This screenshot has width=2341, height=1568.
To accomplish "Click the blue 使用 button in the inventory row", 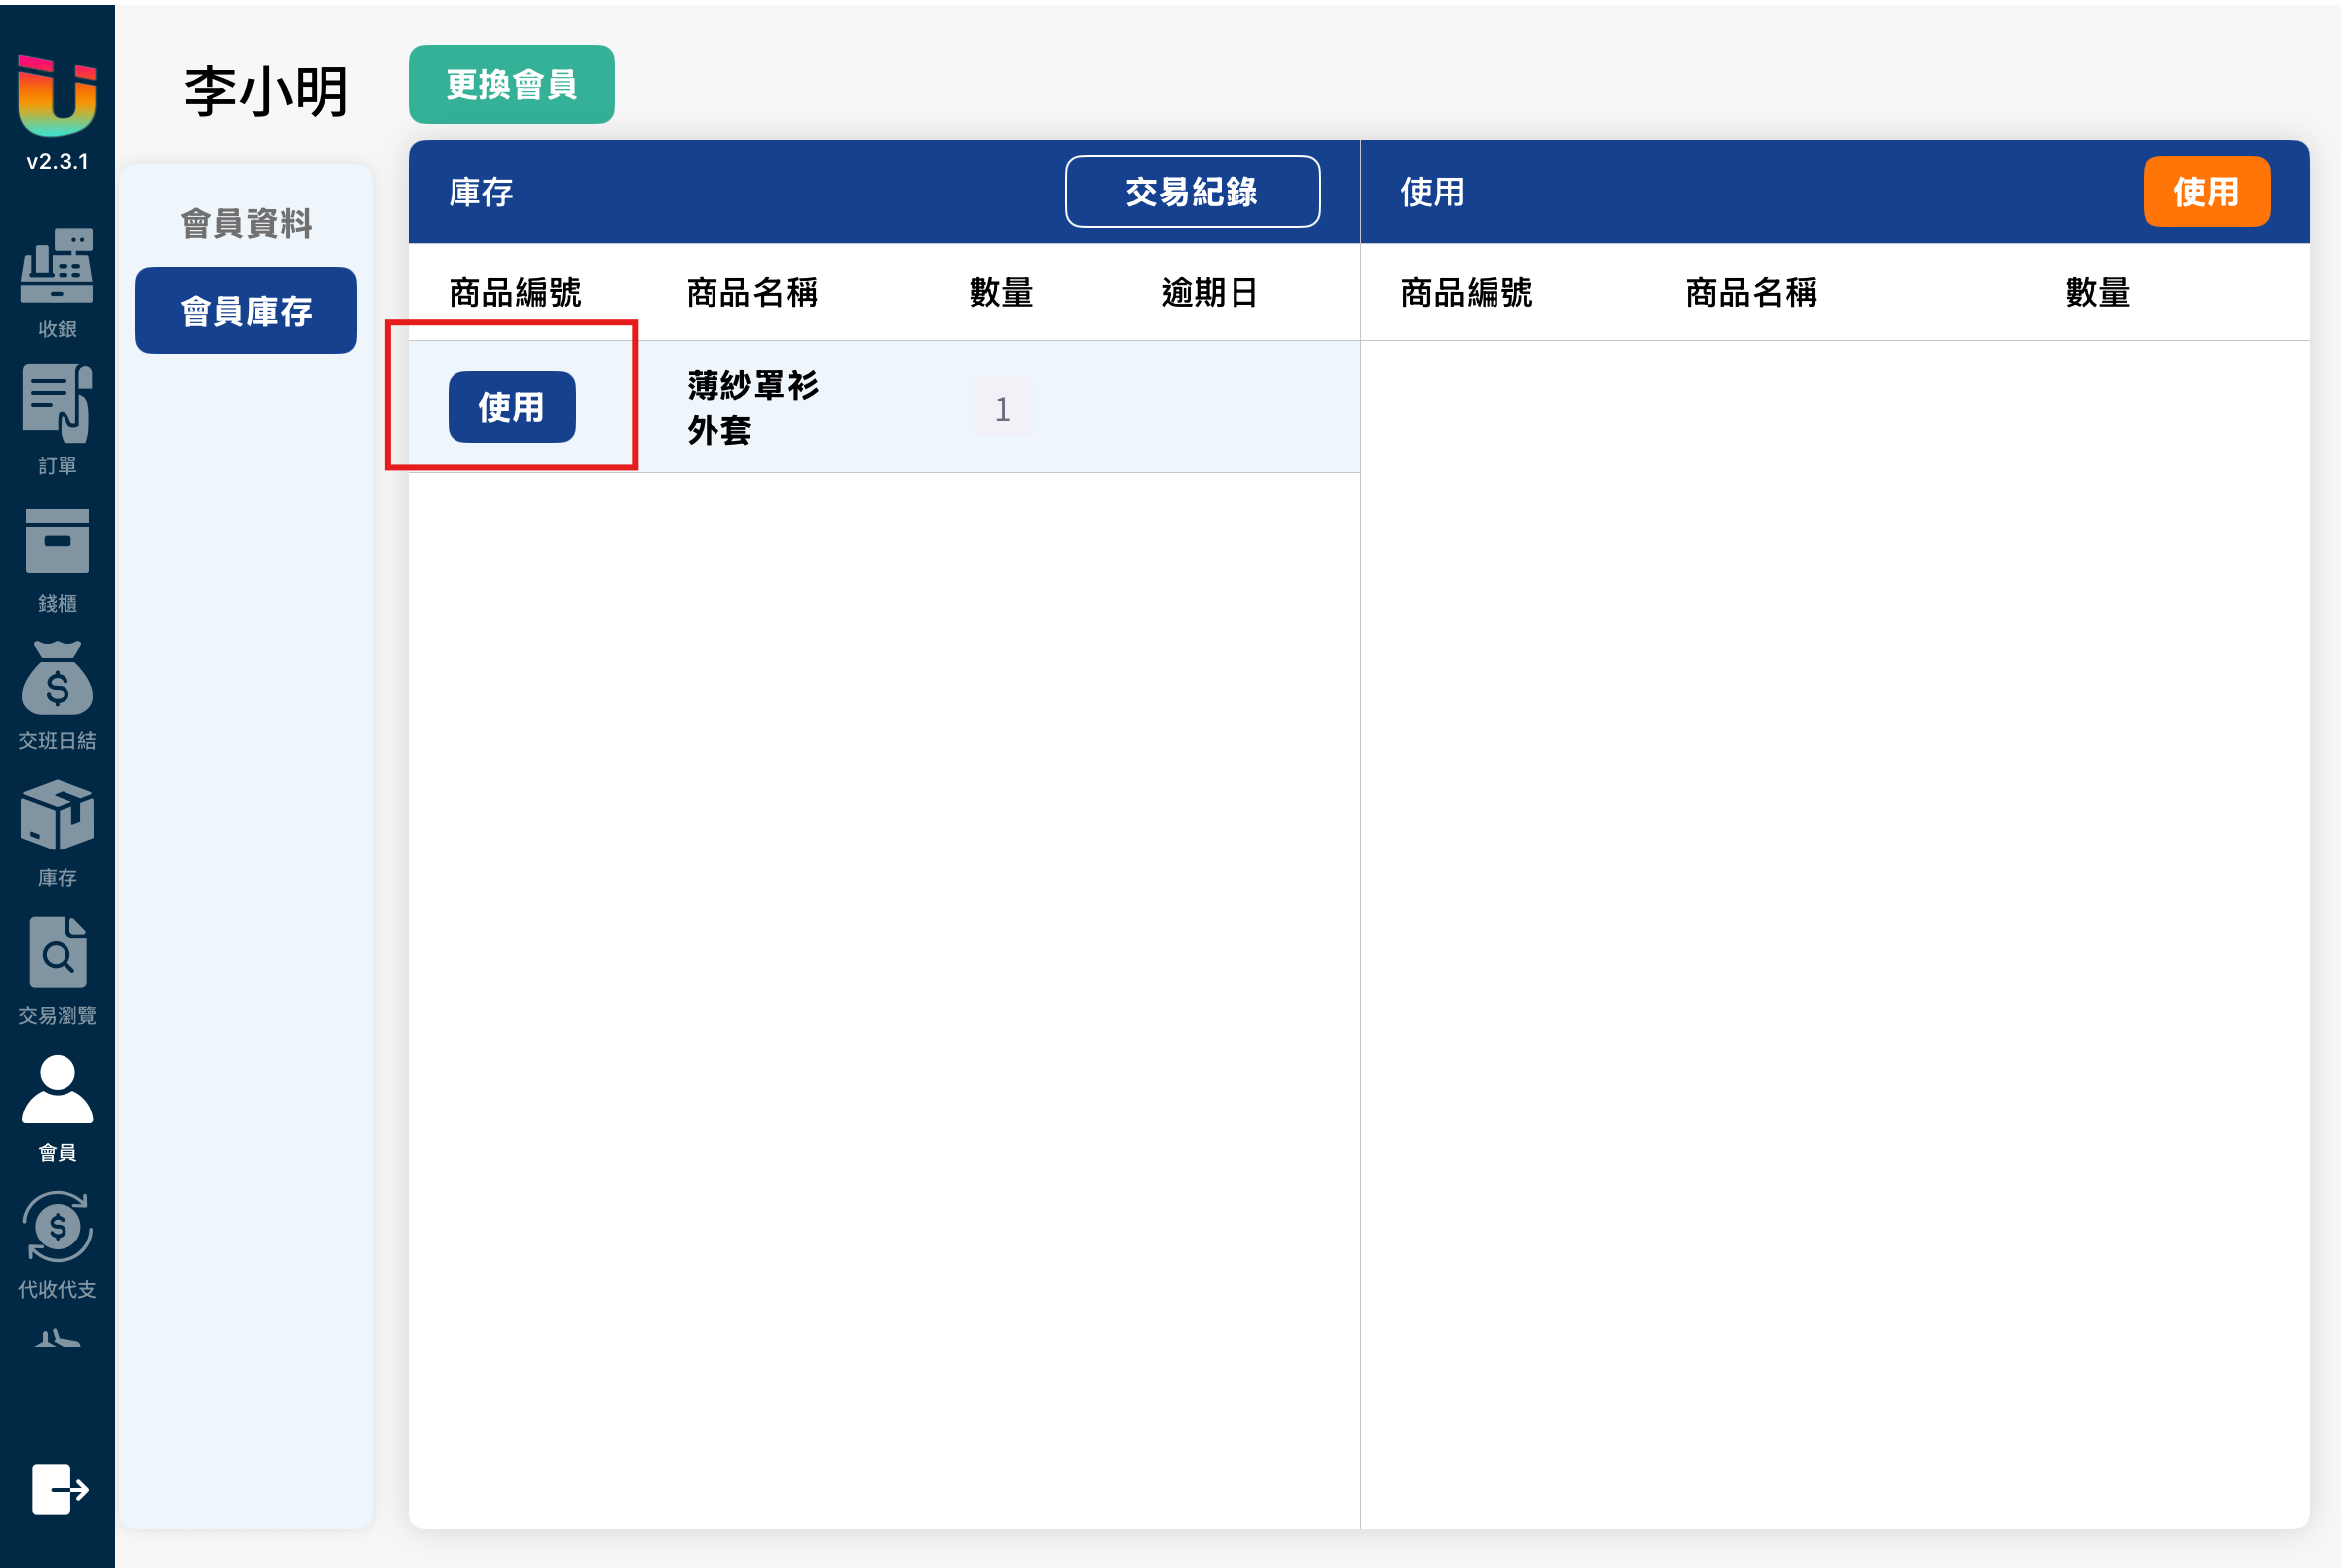I will pyautogui.click(x=511, y=407).
